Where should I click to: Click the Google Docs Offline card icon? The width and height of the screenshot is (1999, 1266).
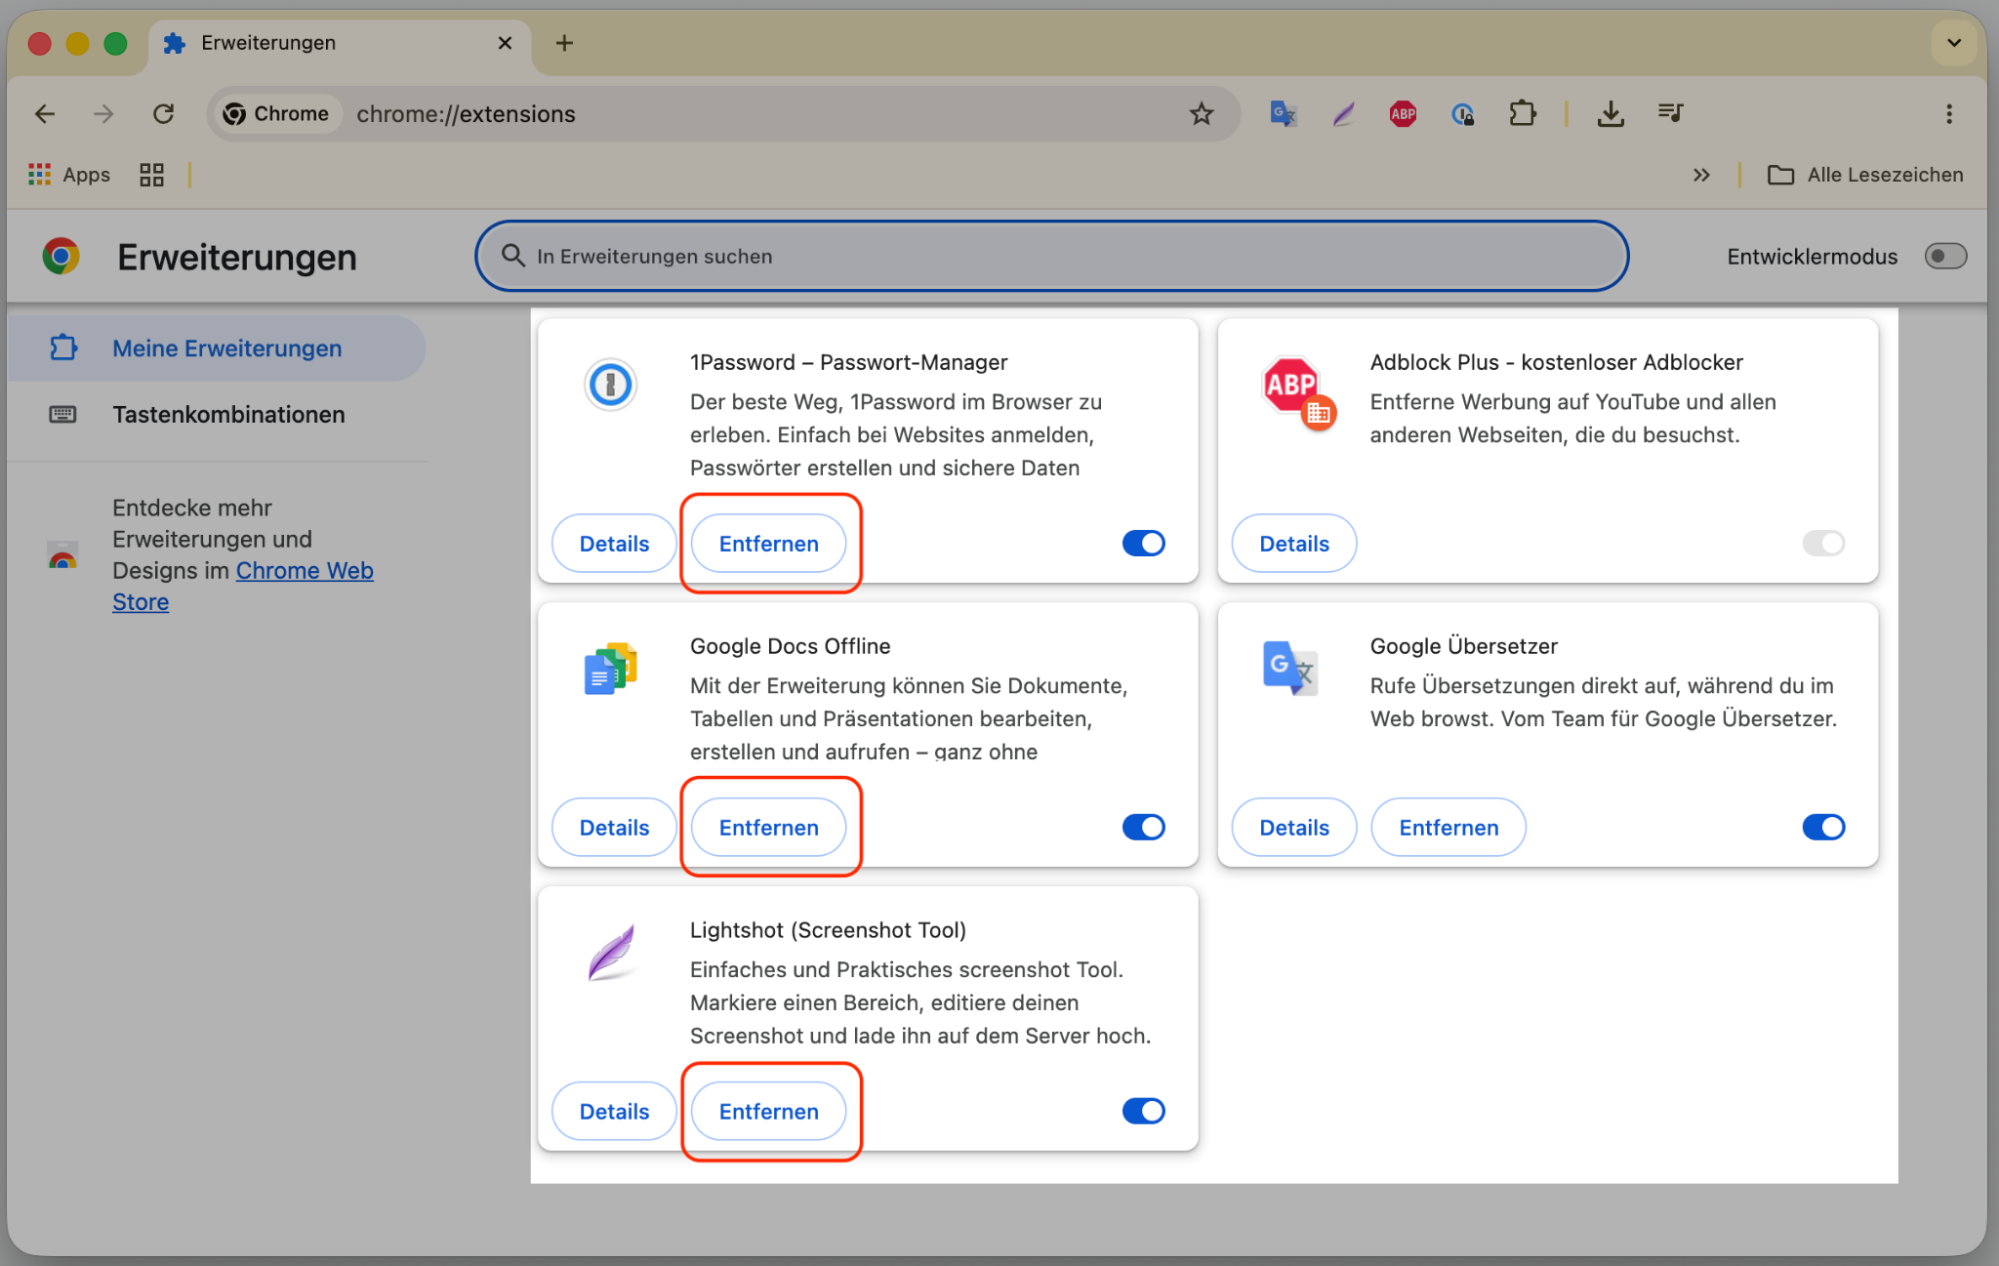tap(610, 669)
